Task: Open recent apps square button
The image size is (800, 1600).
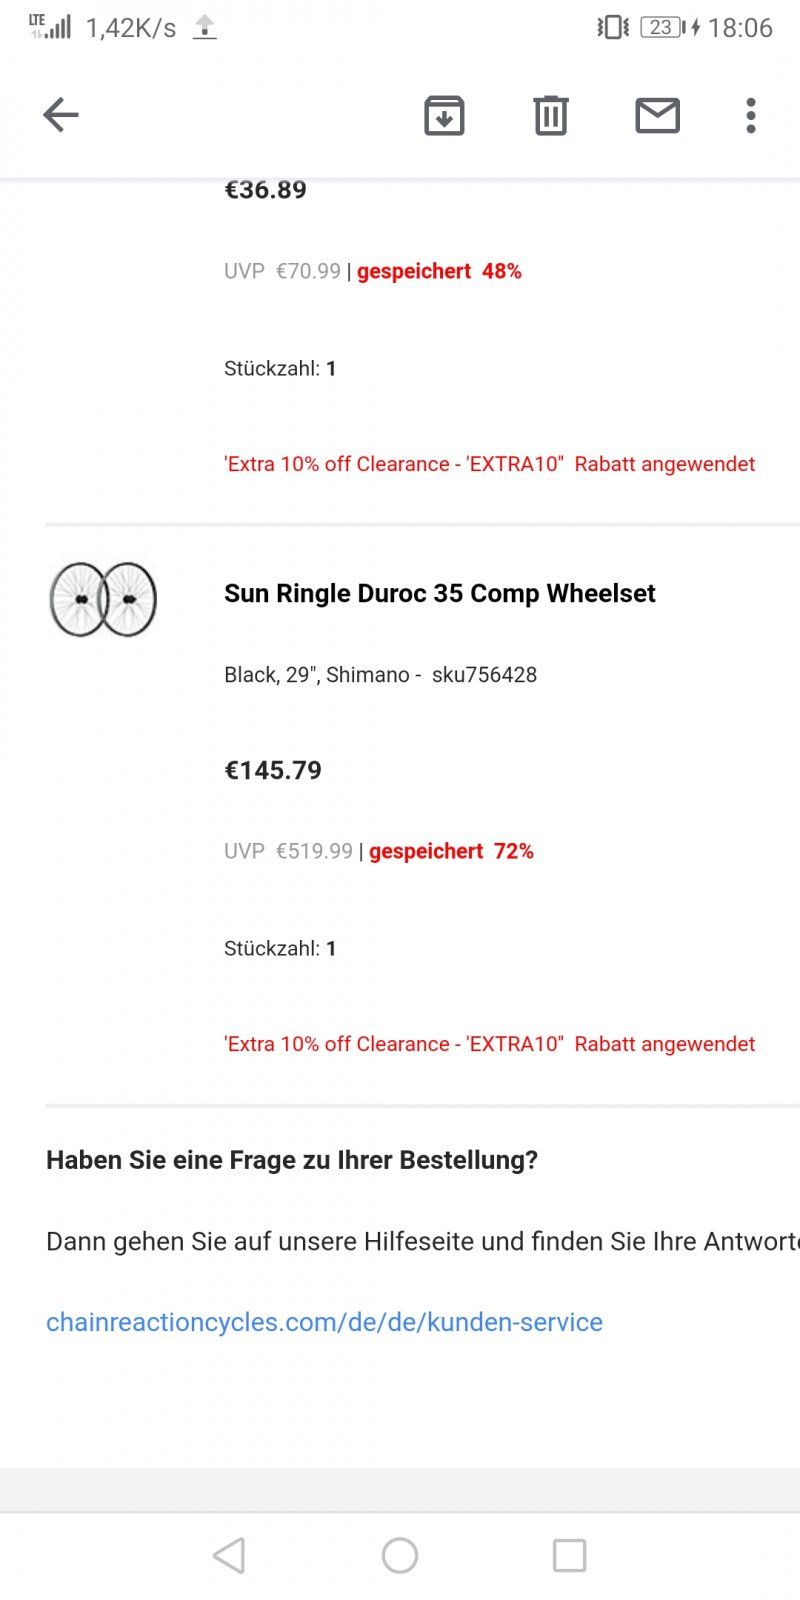Action: click(569, 1555)
